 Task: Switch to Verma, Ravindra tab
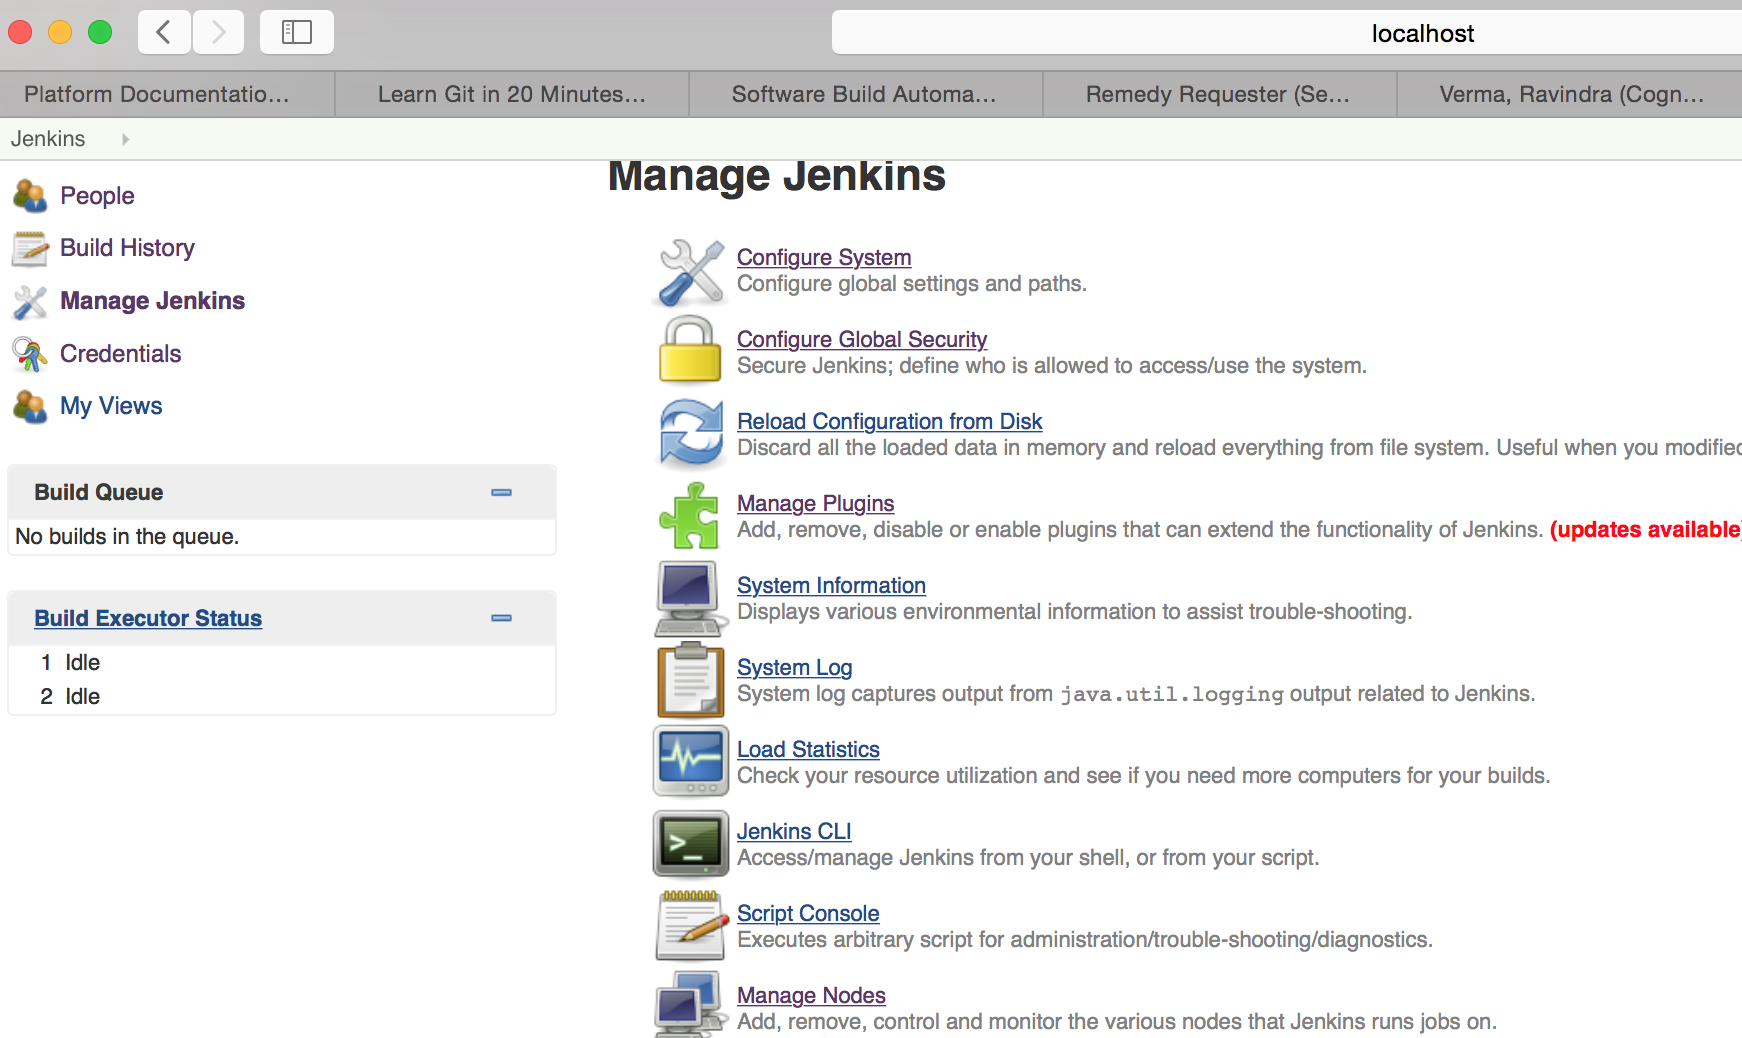pyautogui.click(x=1570, y=94)
